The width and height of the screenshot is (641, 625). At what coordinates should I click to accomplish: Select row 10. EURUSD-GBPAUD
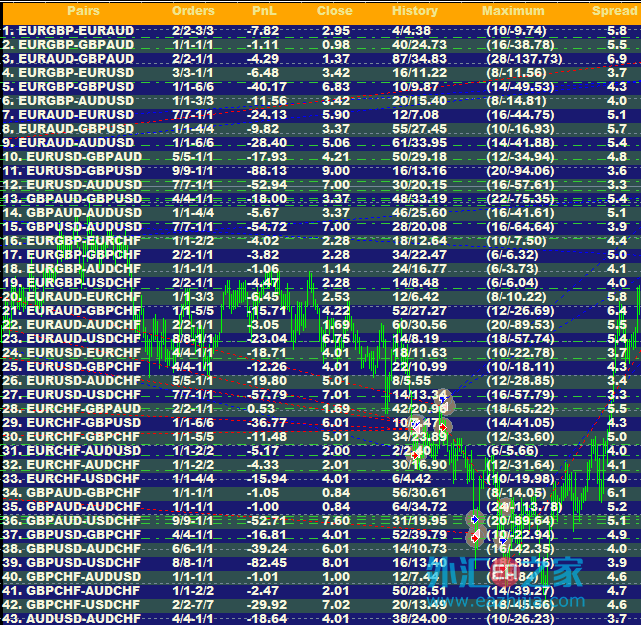point(322,157)
